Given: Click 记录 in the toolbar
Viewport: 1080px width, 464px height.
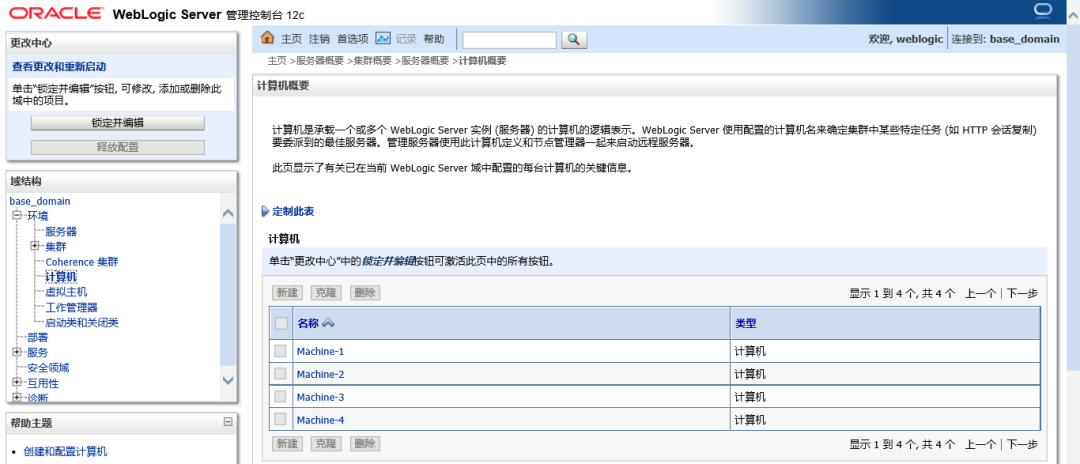Looking at the screenshot, I should (406, 39).
